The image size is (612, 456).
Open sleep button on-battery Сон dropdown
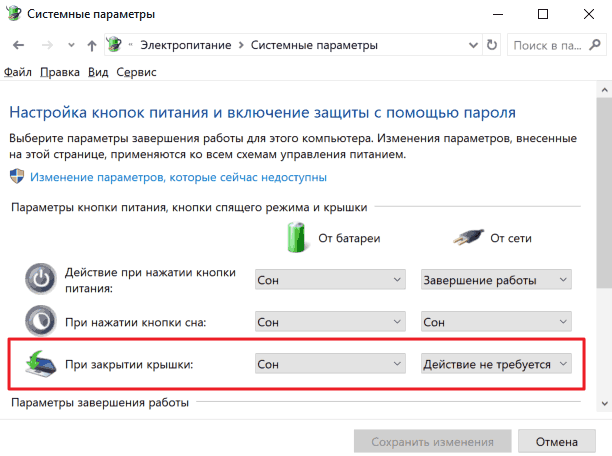tap(330, 322)
